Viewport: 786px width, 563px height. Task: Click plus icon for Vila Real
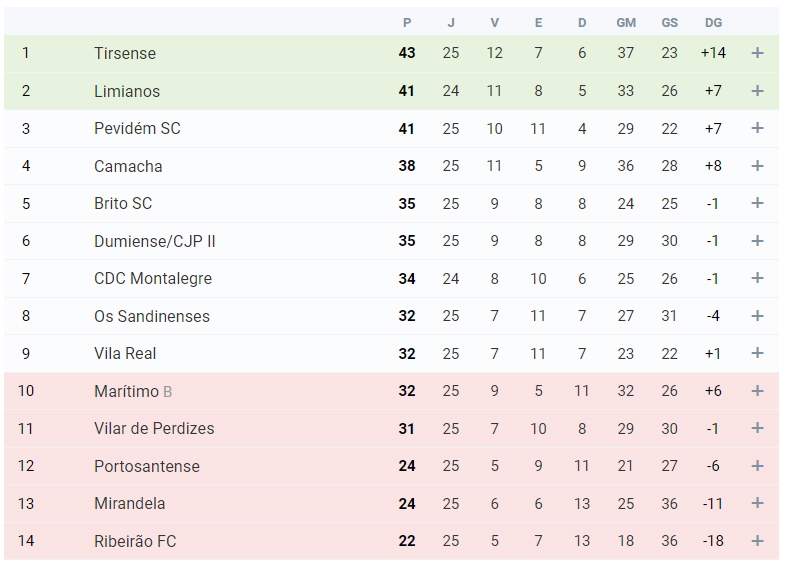(757, 353)
